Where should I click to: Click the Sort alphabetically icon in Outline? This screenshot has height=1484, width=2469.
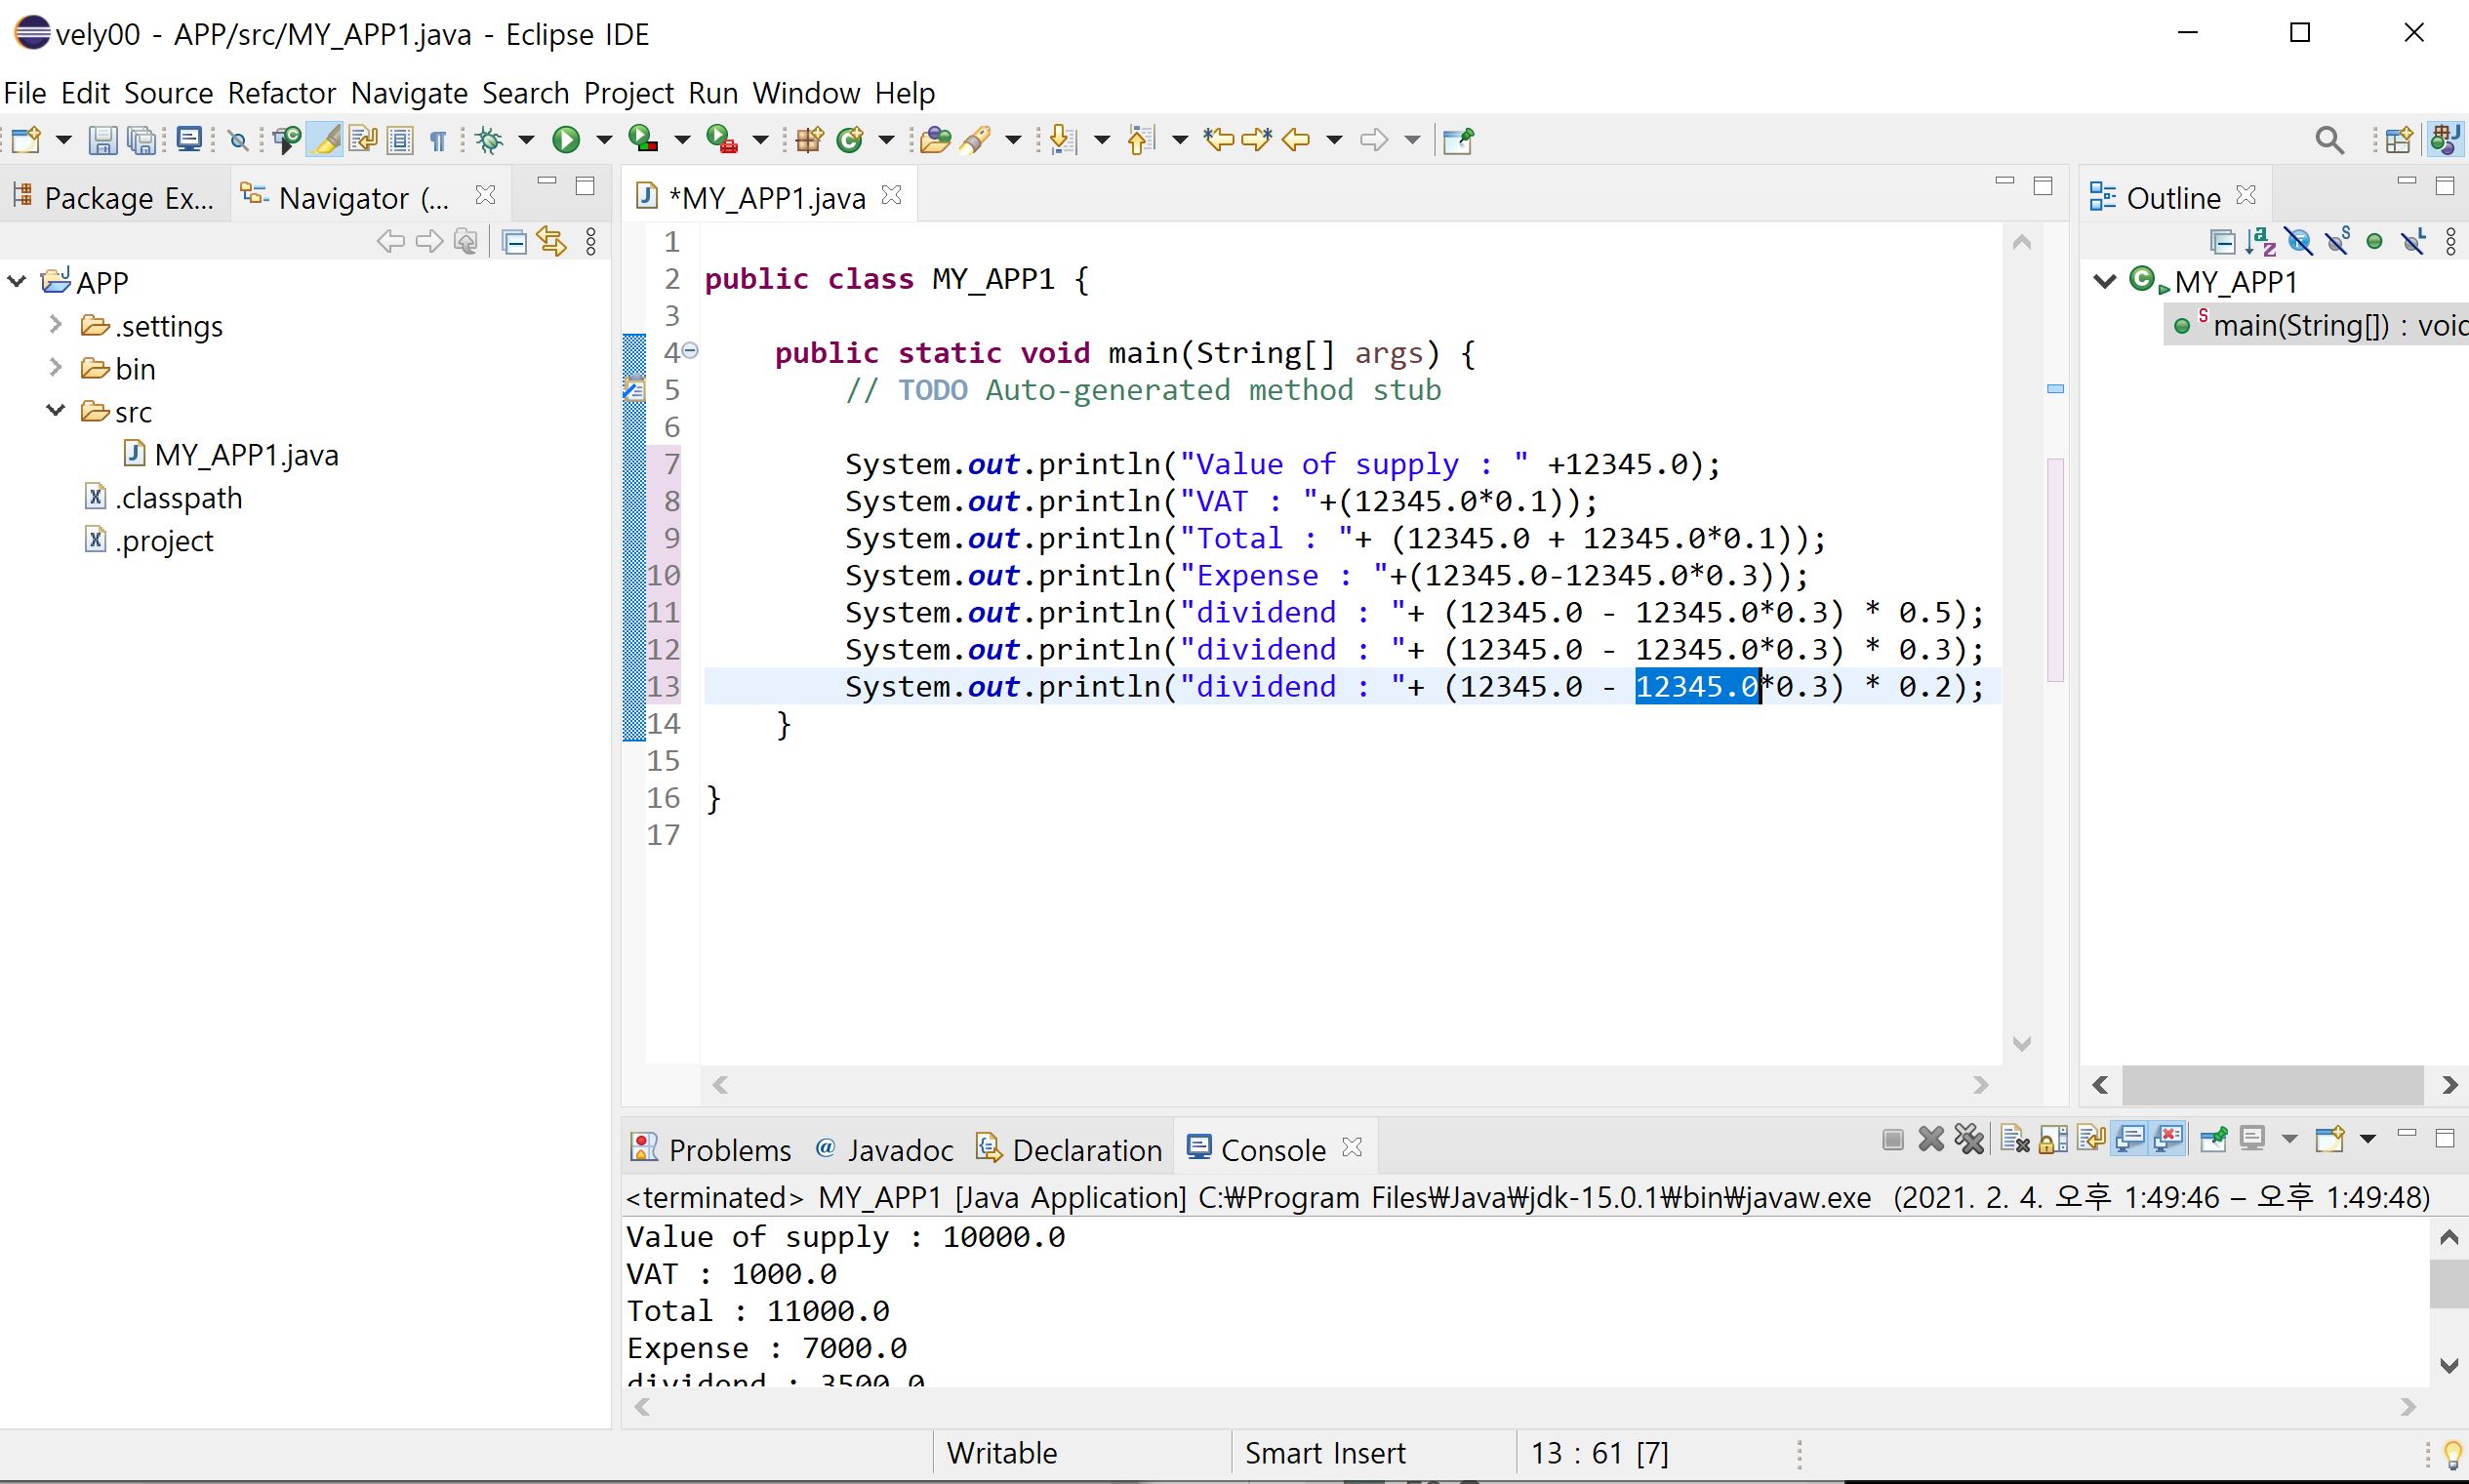pyautogui.click(x=2260, y=241)
